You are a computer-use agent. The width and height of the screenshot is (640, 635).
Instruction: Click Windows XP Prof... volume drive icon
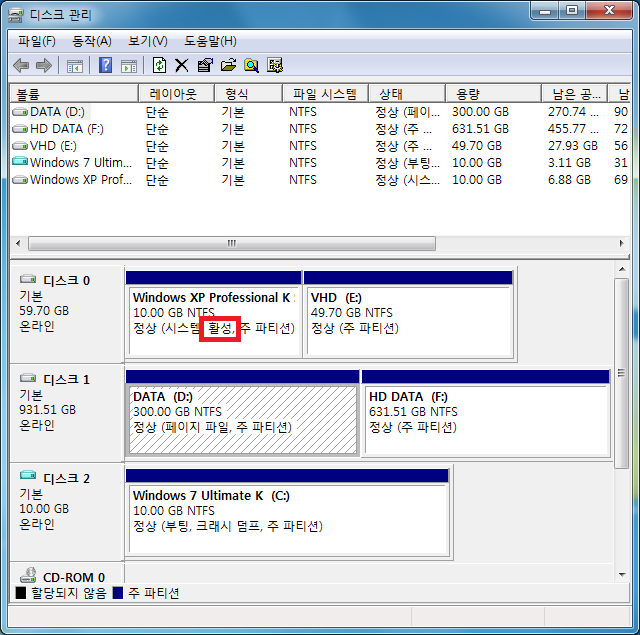[20, 180]
